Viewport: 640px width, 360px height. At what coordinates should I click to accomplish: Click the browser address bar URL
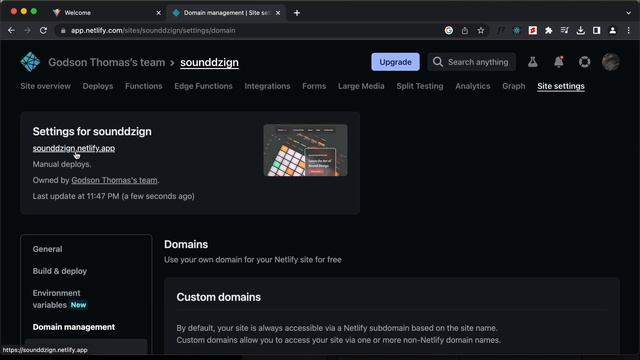pyautogui.click(x=153, y=31)
